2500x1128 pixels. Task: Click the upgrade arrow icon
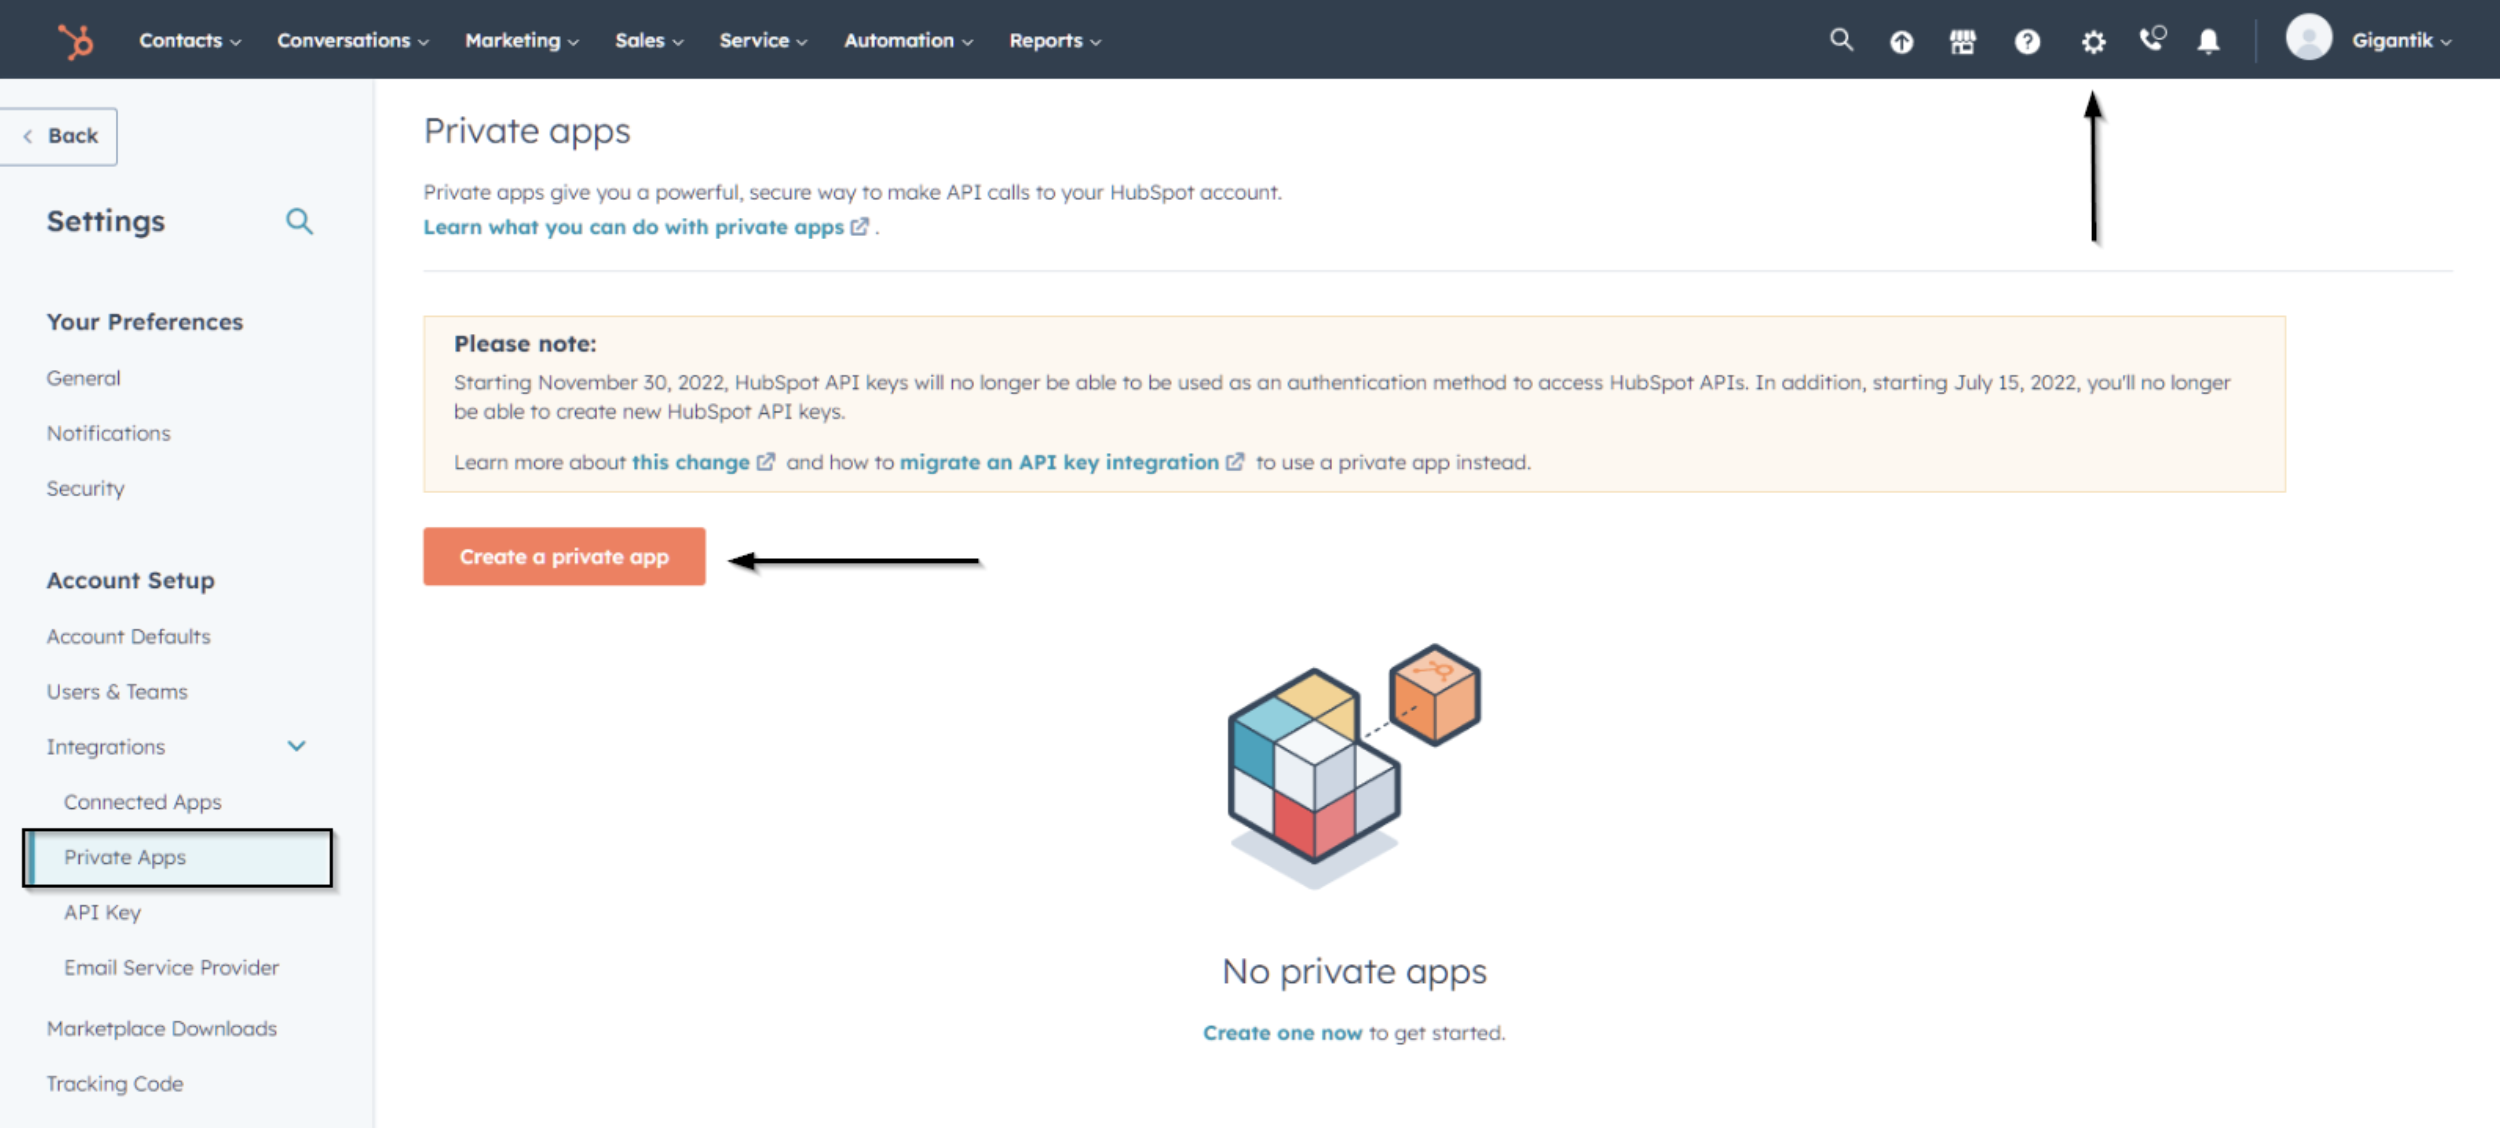click(1901, 42)
